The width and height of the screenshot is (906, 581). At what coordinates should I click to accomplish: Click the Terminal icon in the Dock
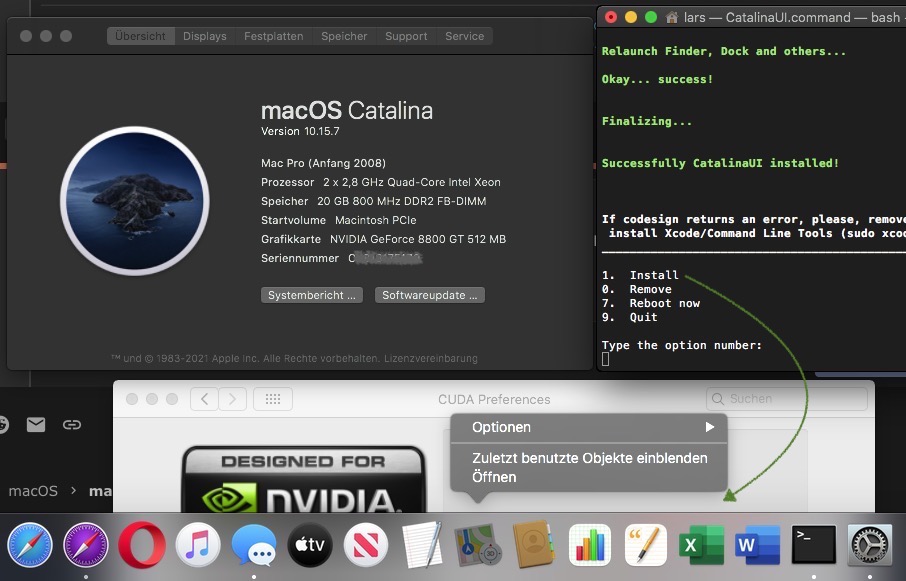(x=814, y=545)
